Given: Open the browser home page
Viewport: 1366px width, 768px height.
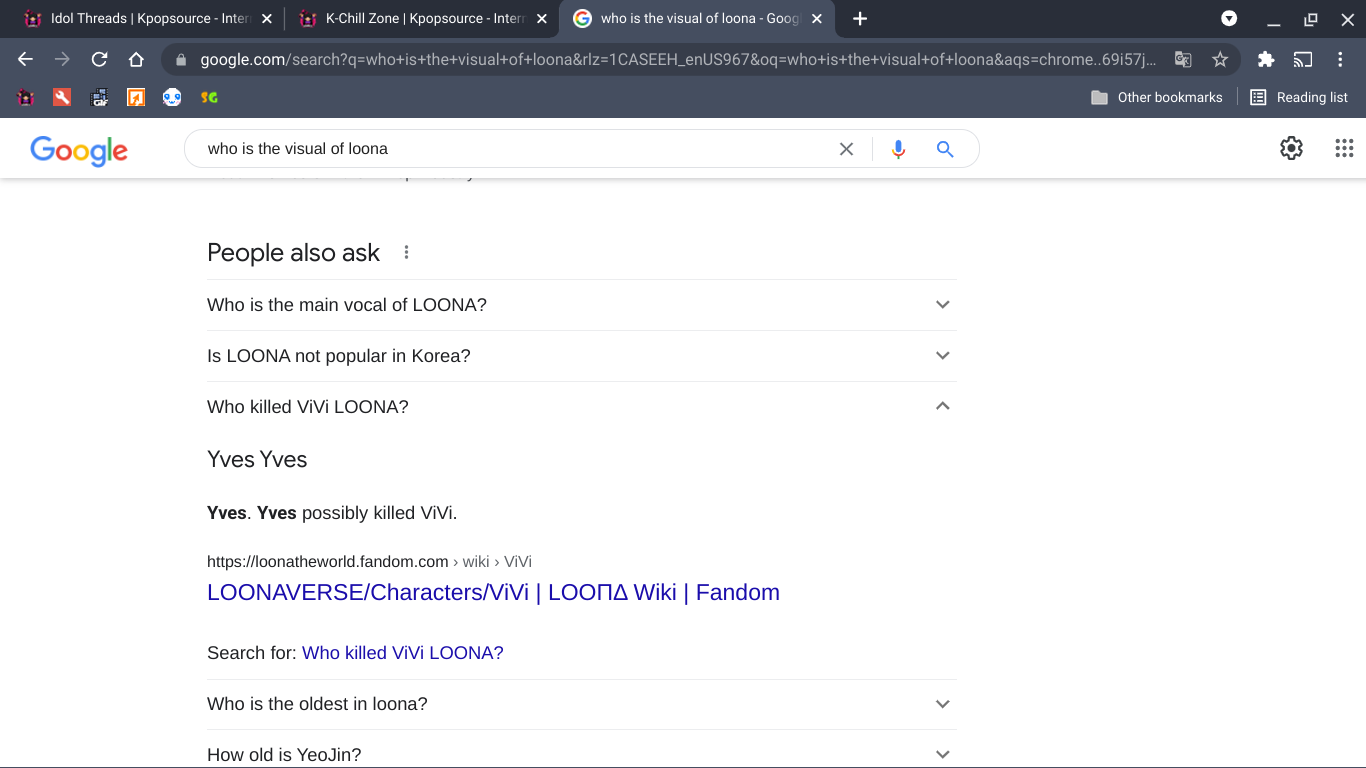Looking at the screenshot, I should pyautogui.click(x=136, y=60).
